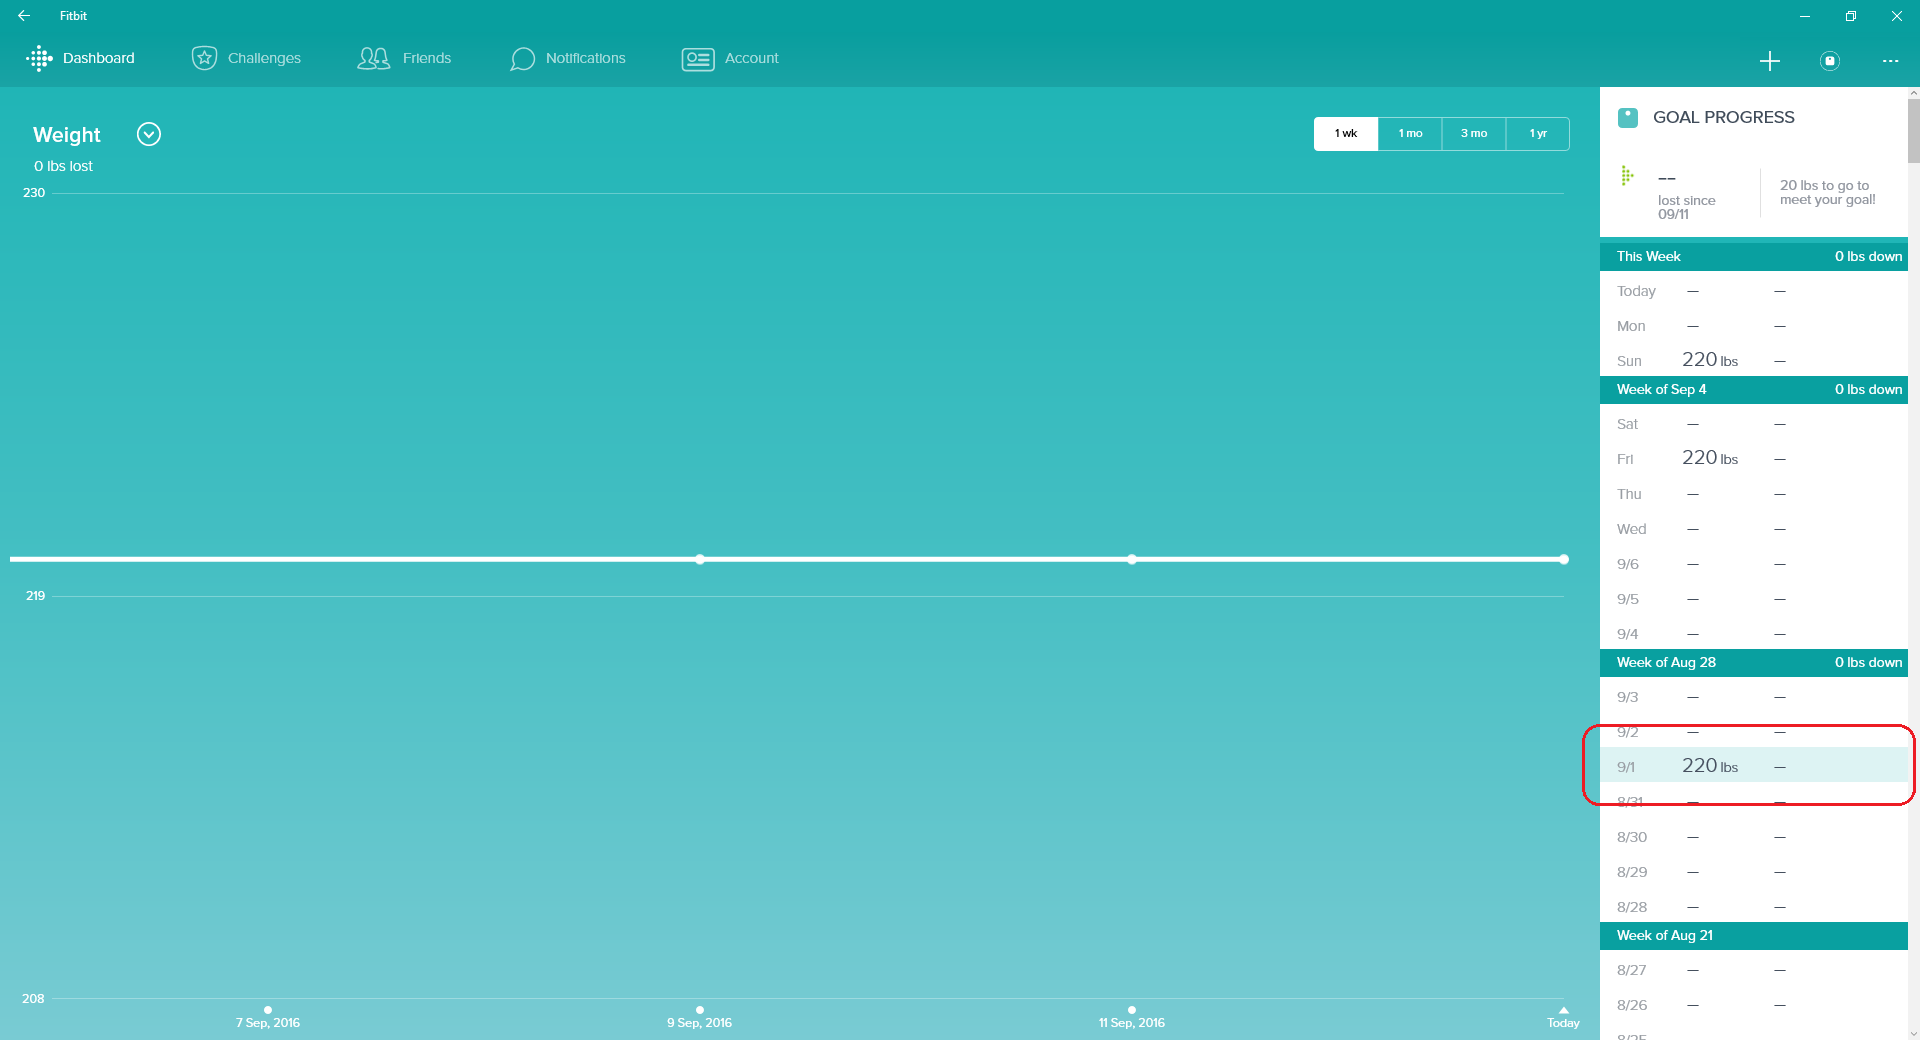This screenshot has width=1932, height=1040.
Task: Select the 9/4 weight log row
Action: click(x=1753, y=633)
